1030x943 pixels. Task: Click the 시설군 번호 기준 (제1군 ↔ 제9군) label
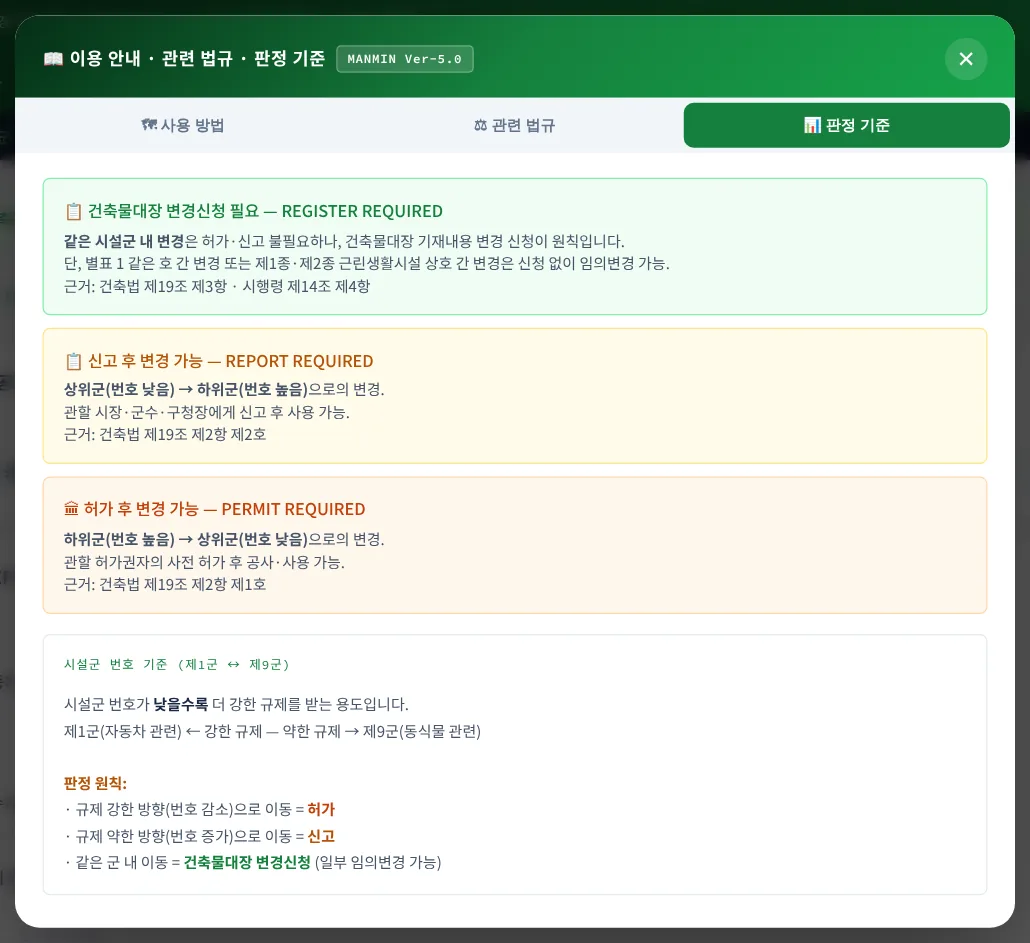pos(176,665)
